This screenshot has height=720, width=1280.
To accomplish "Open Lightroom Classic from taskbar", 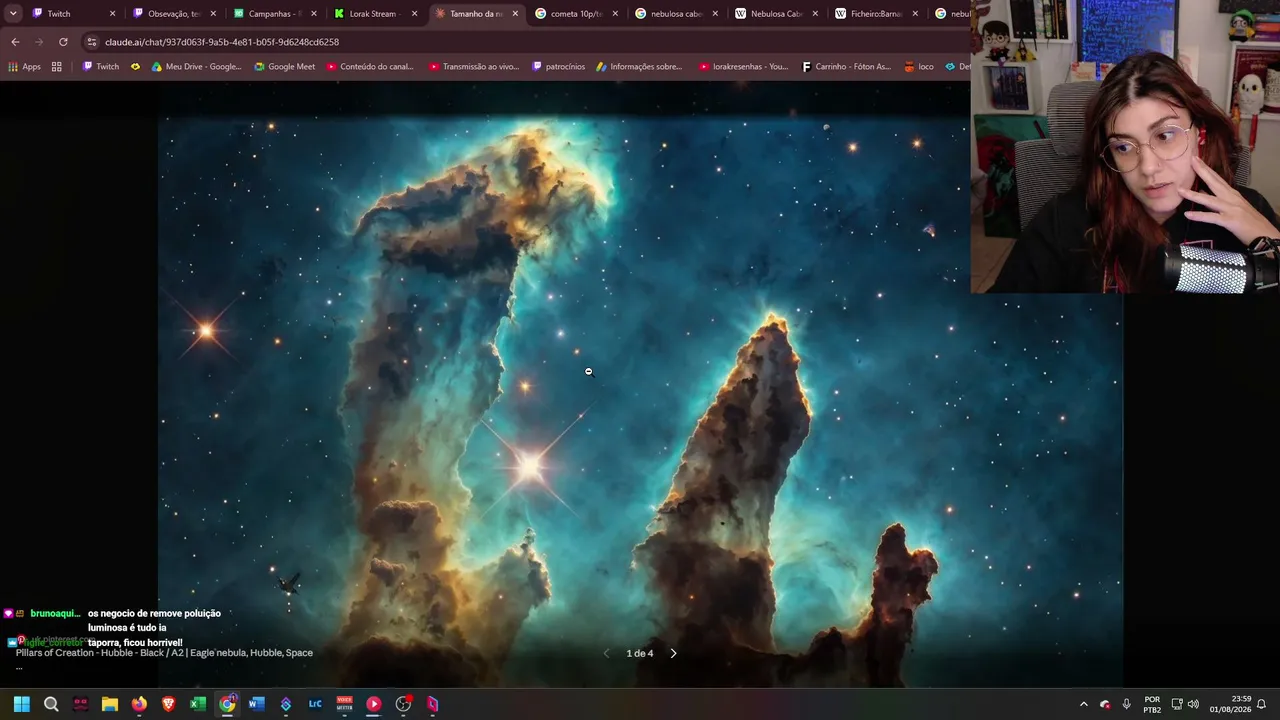I will [x=315, y=704].
